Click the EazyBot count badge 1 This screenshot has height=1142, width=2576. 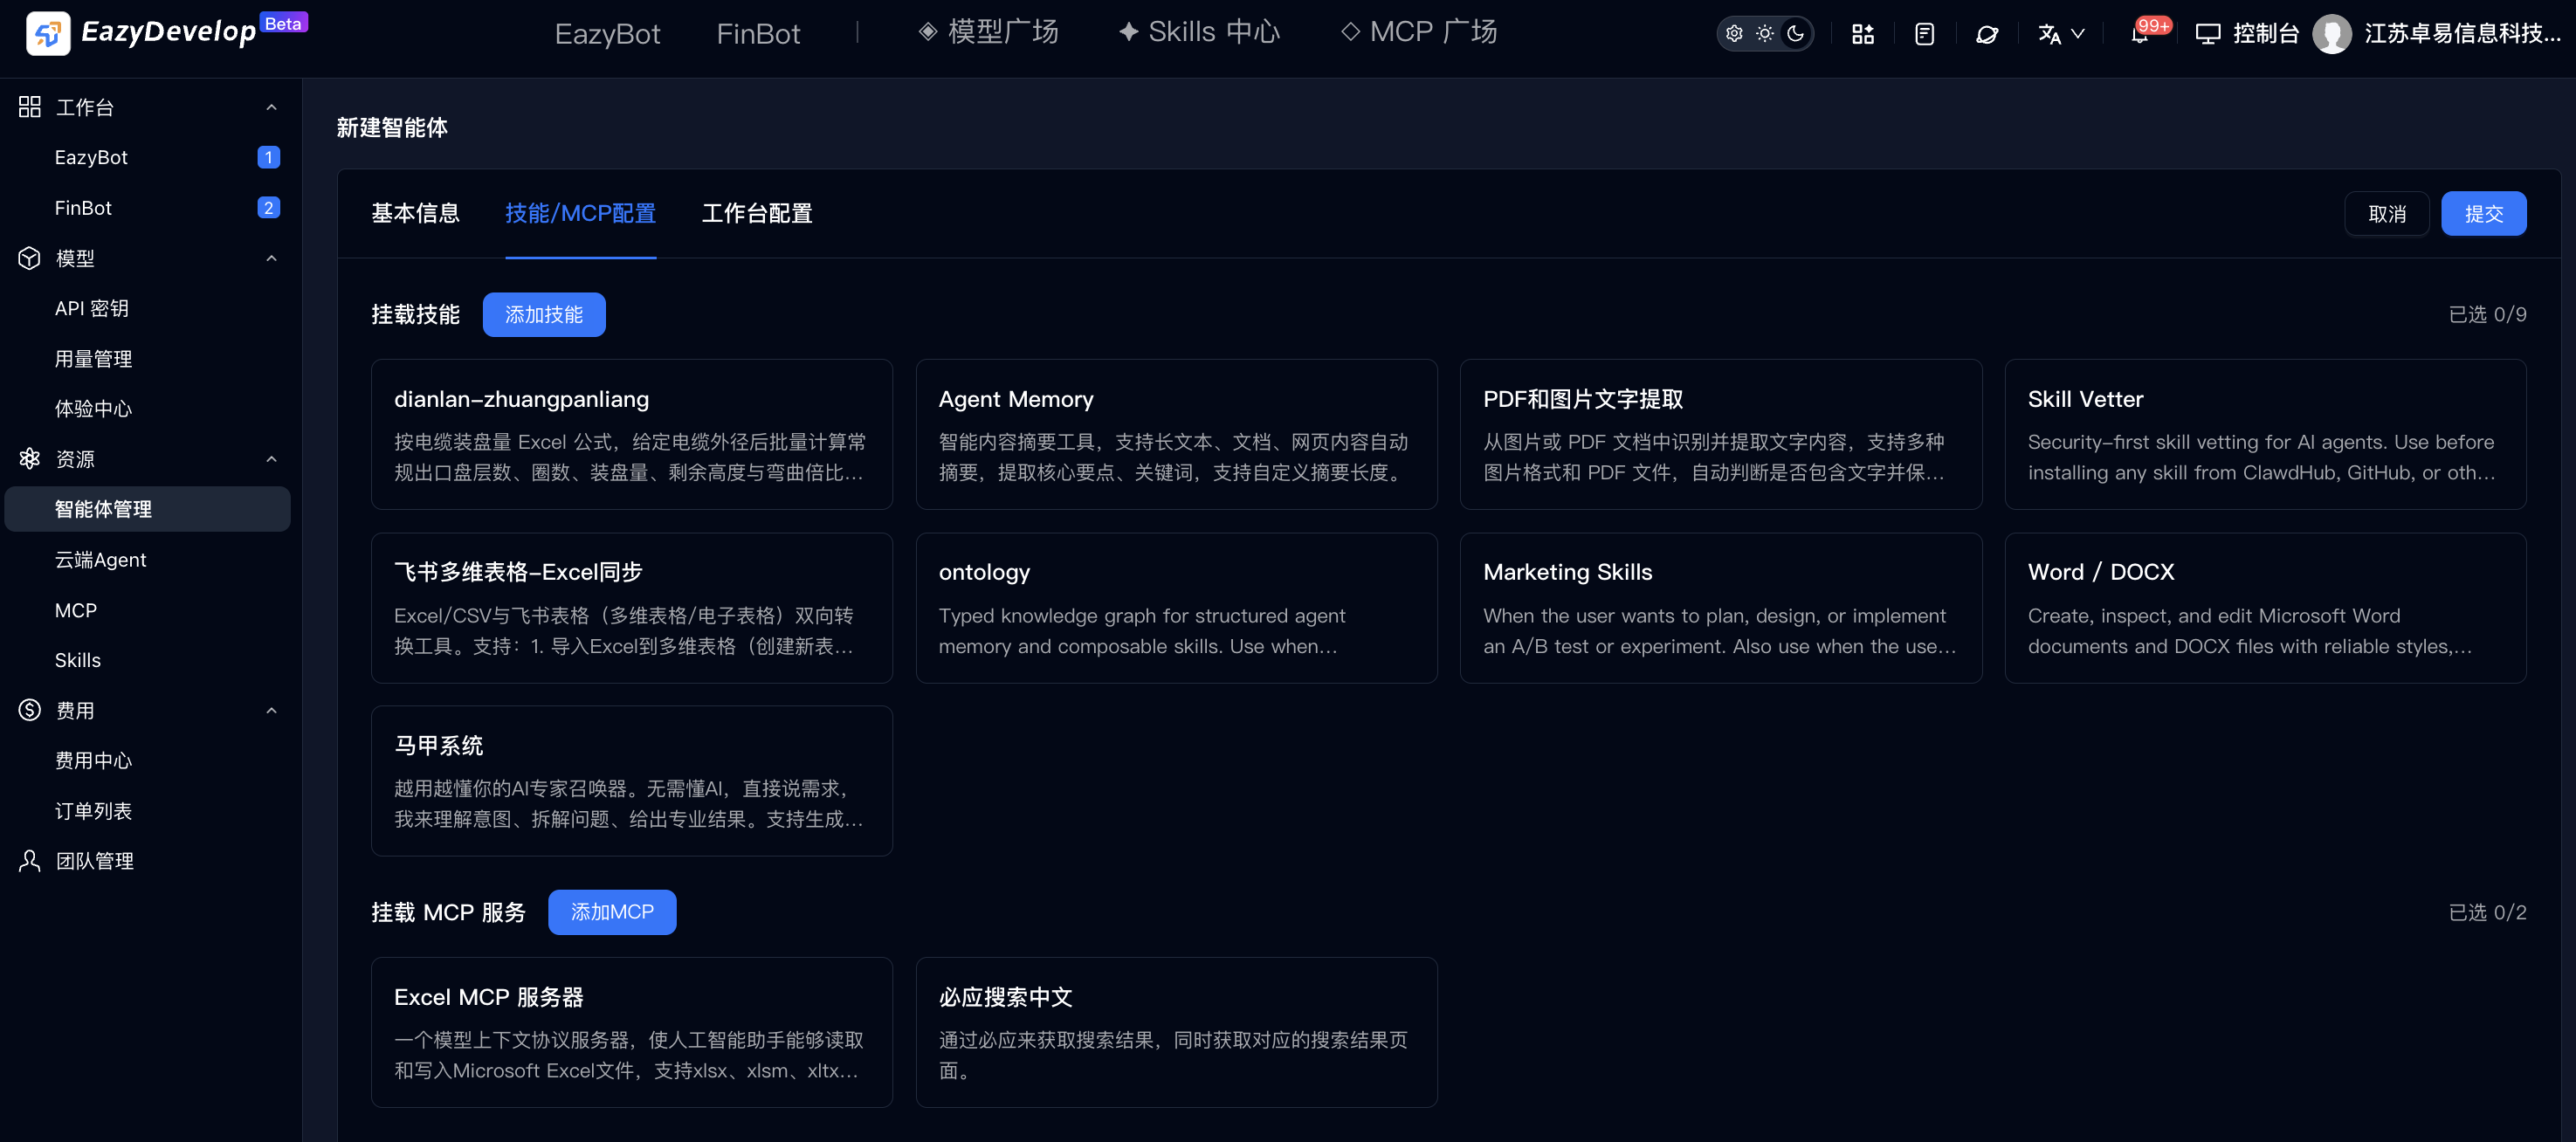[268, 157]
